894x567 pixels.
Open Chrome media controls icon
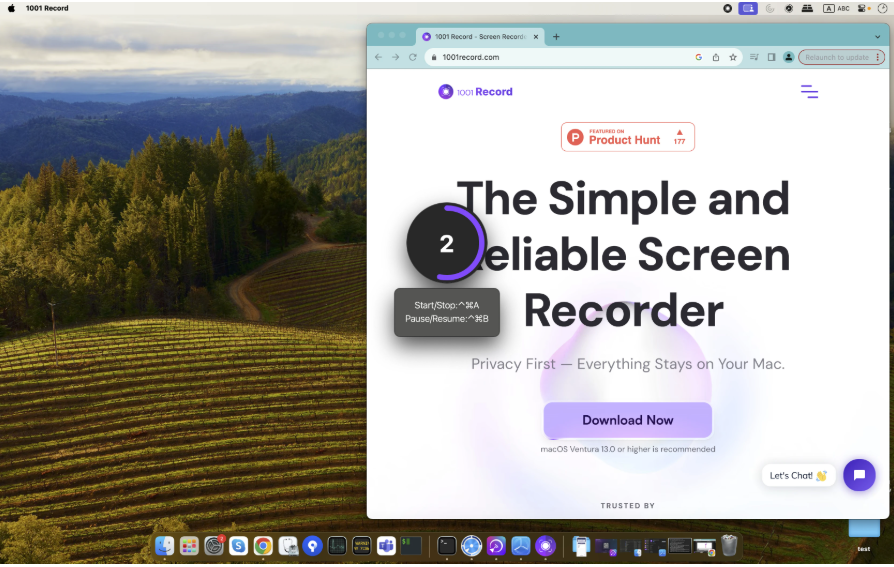pyautogui.click(x=754, y=57)
